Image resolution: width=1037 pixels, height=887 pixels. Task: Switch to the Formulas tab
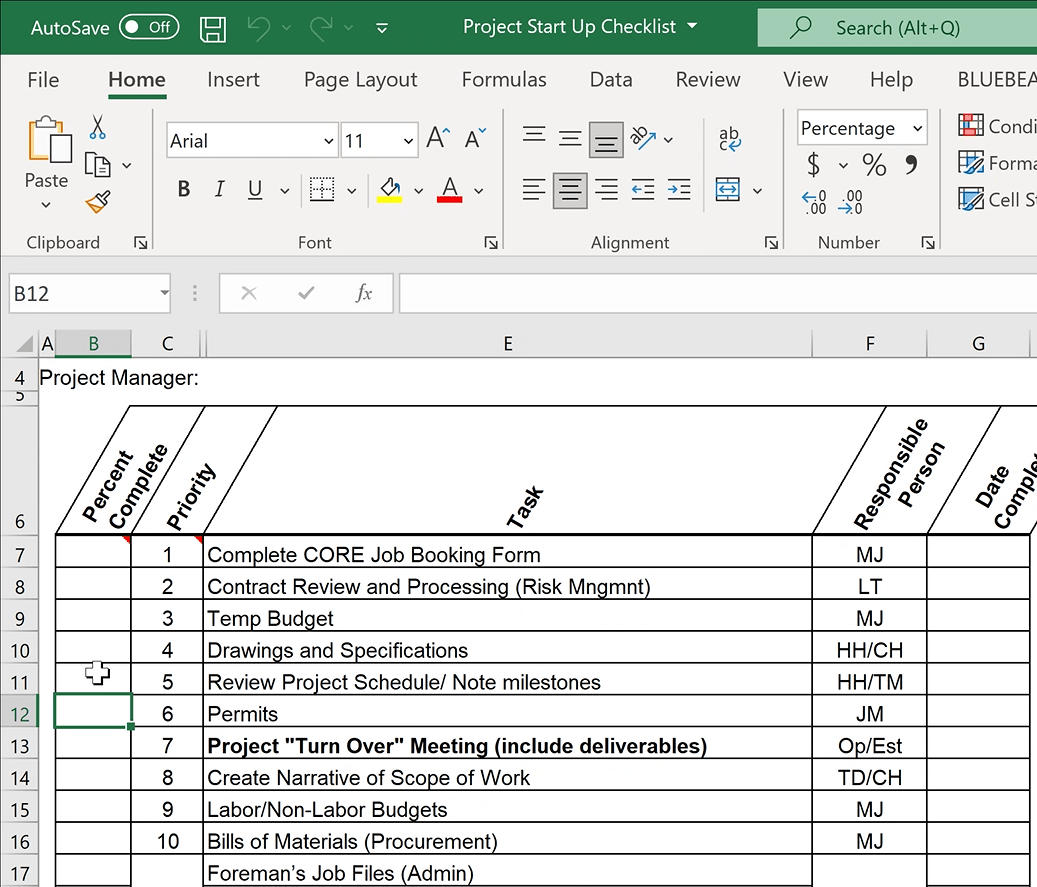504,80
